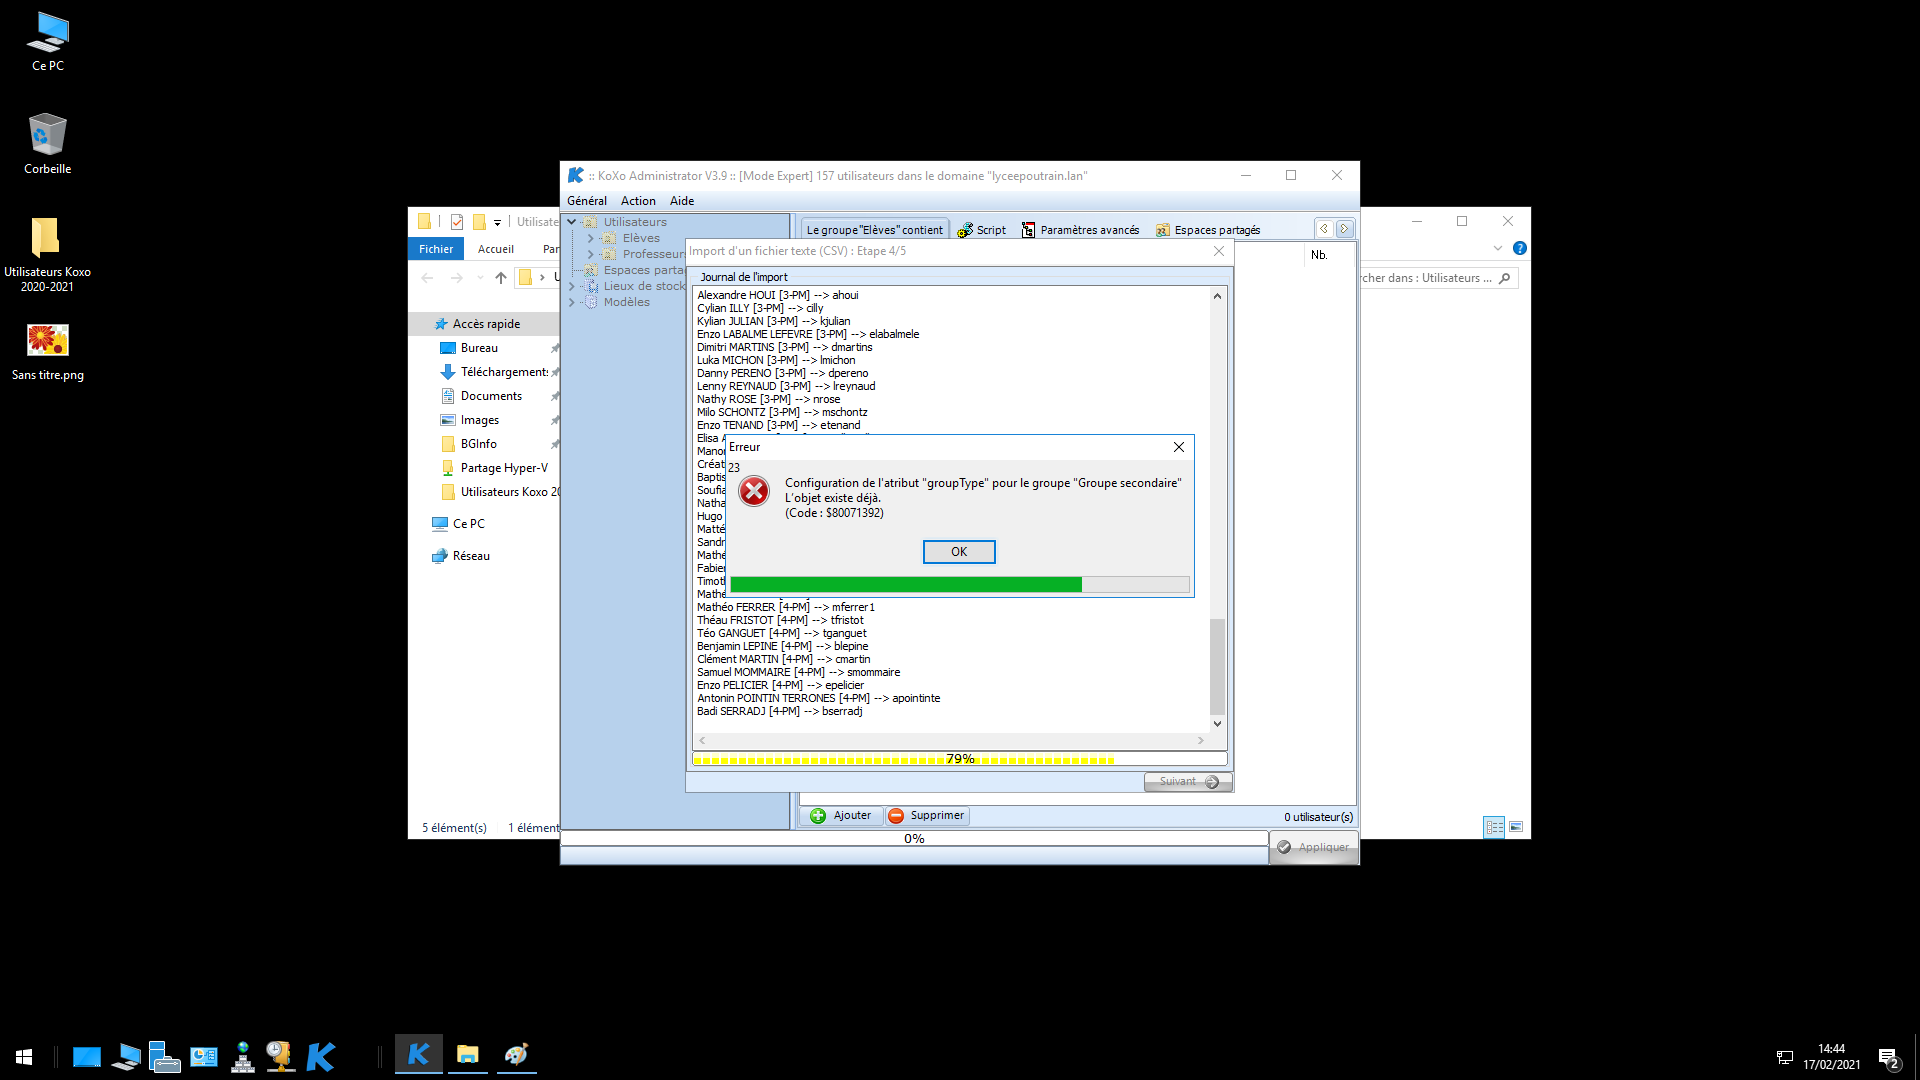Open Bureau in Explorer sidebar
The height and width of the screenshot is (1080, 1920).
click(x=479, y=348)
